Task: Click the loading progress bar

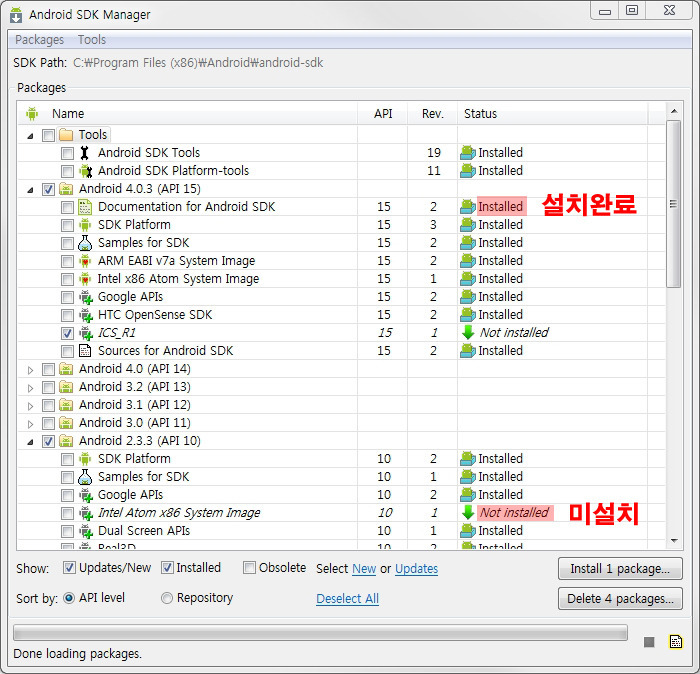Action: pos(320,632)
